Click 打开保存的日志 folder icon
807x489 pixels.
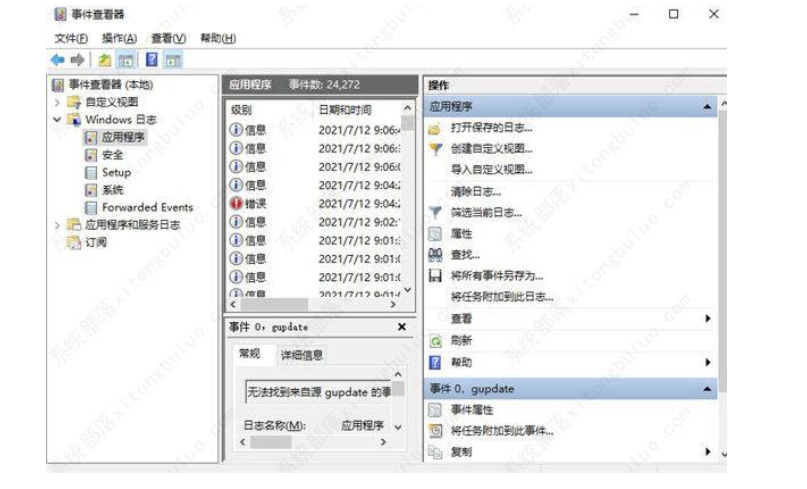tap(435, 128)
